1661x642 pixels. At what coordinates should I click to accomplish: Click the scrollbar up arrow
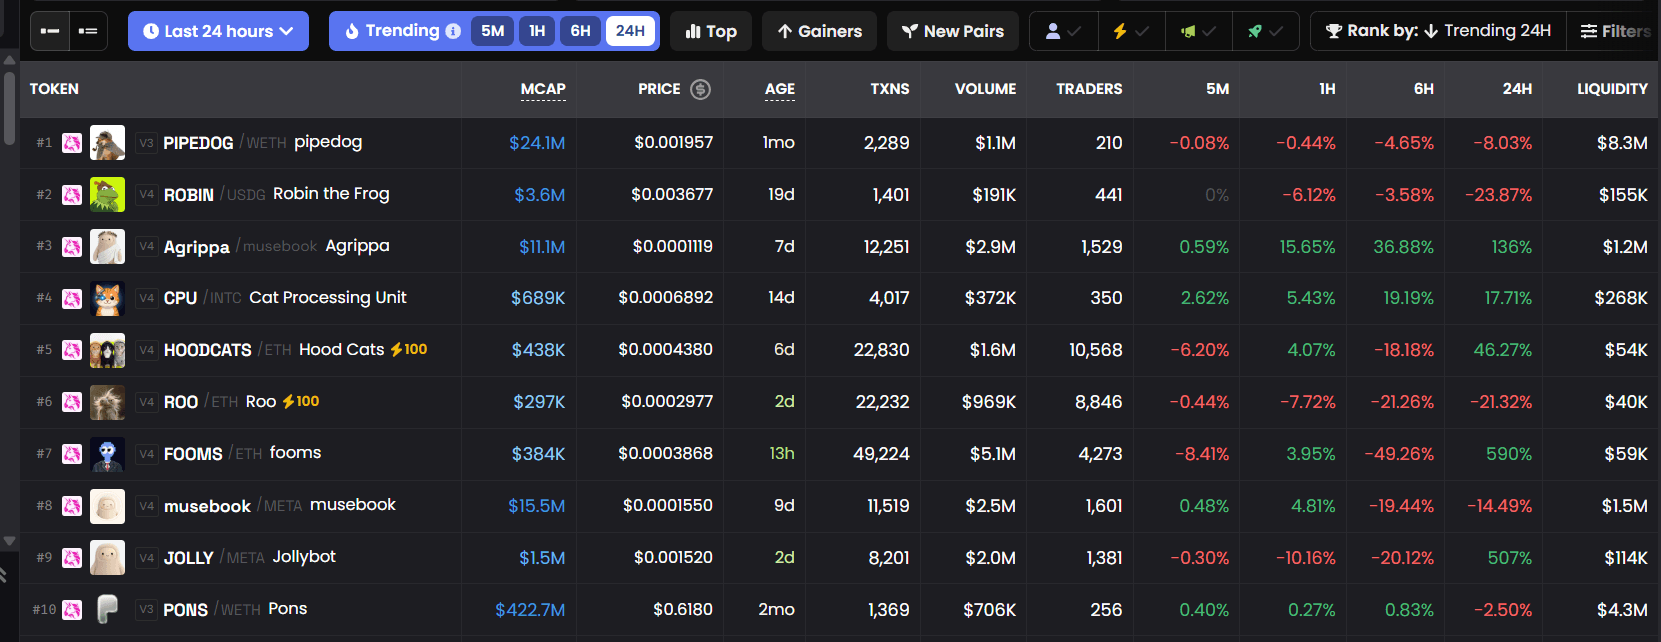tap(9, 60)
